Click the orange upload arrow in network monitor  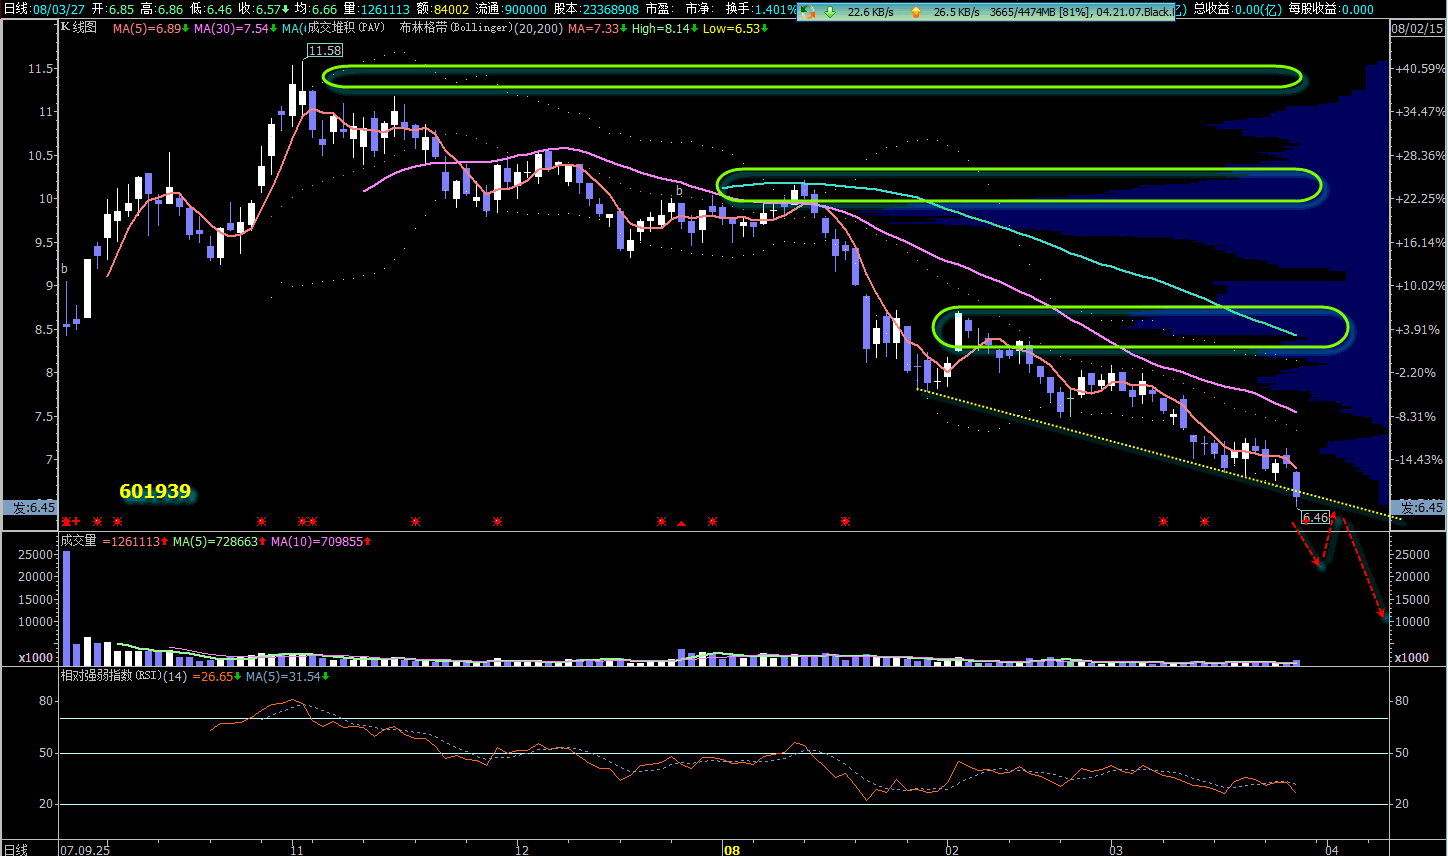click(915, 12)
